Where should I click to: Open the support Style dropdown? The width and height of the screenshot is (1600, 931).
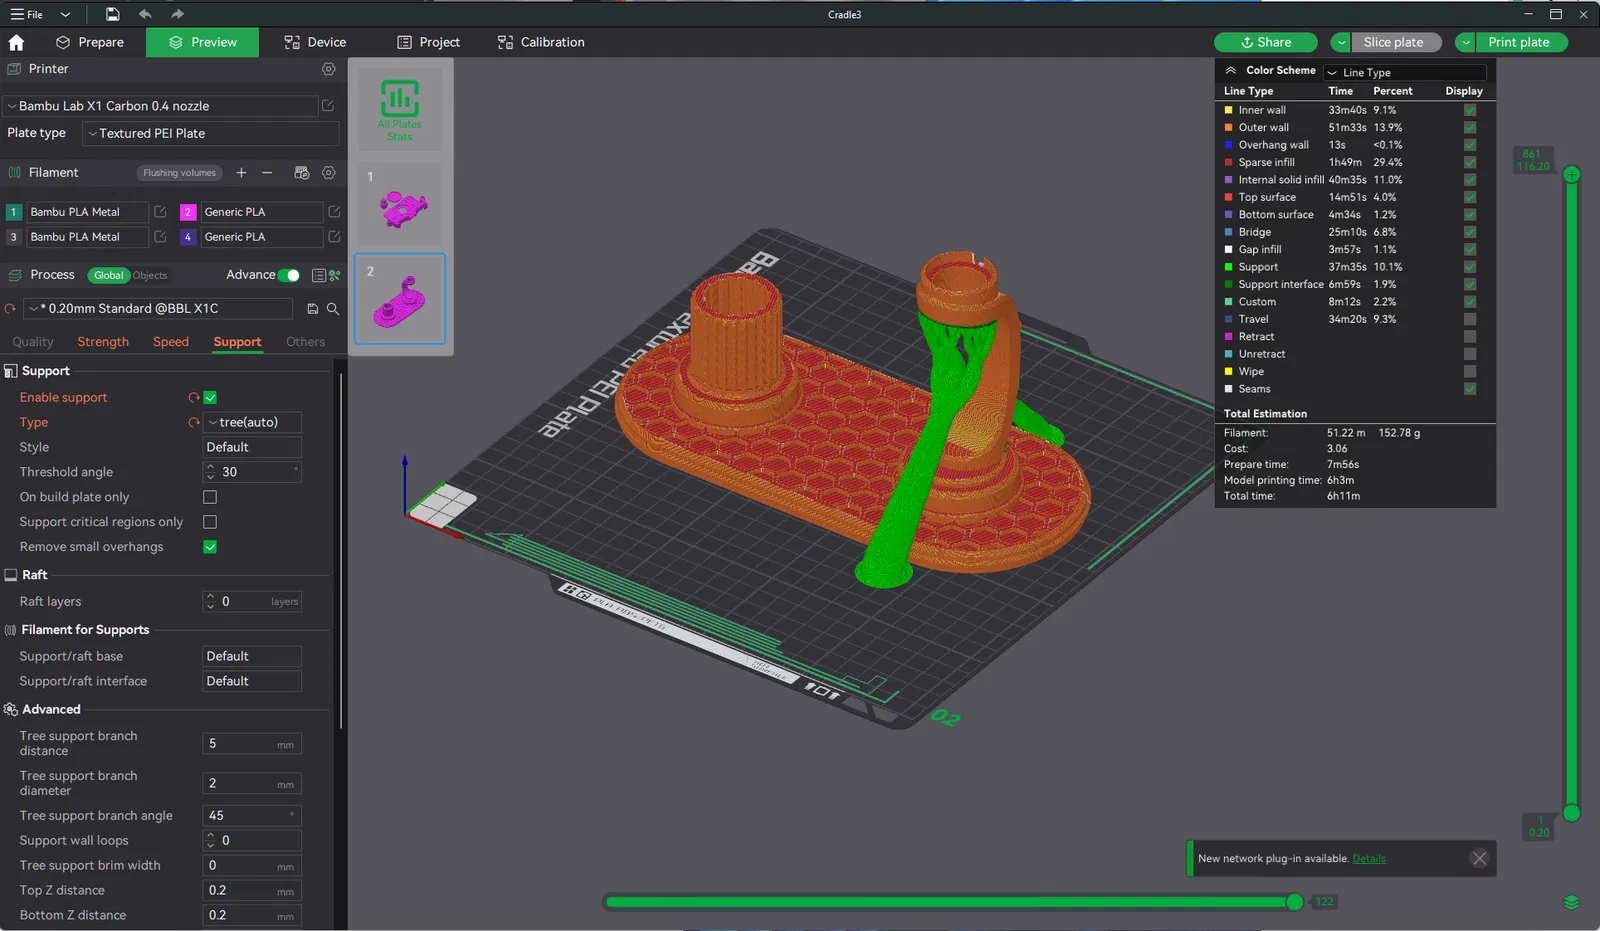click(x=253, y=448)
